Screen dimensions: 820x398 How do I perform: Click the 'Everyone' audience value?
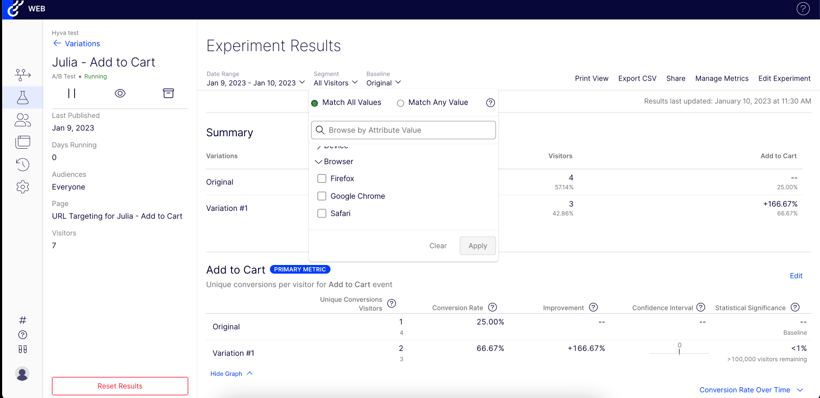69,187
